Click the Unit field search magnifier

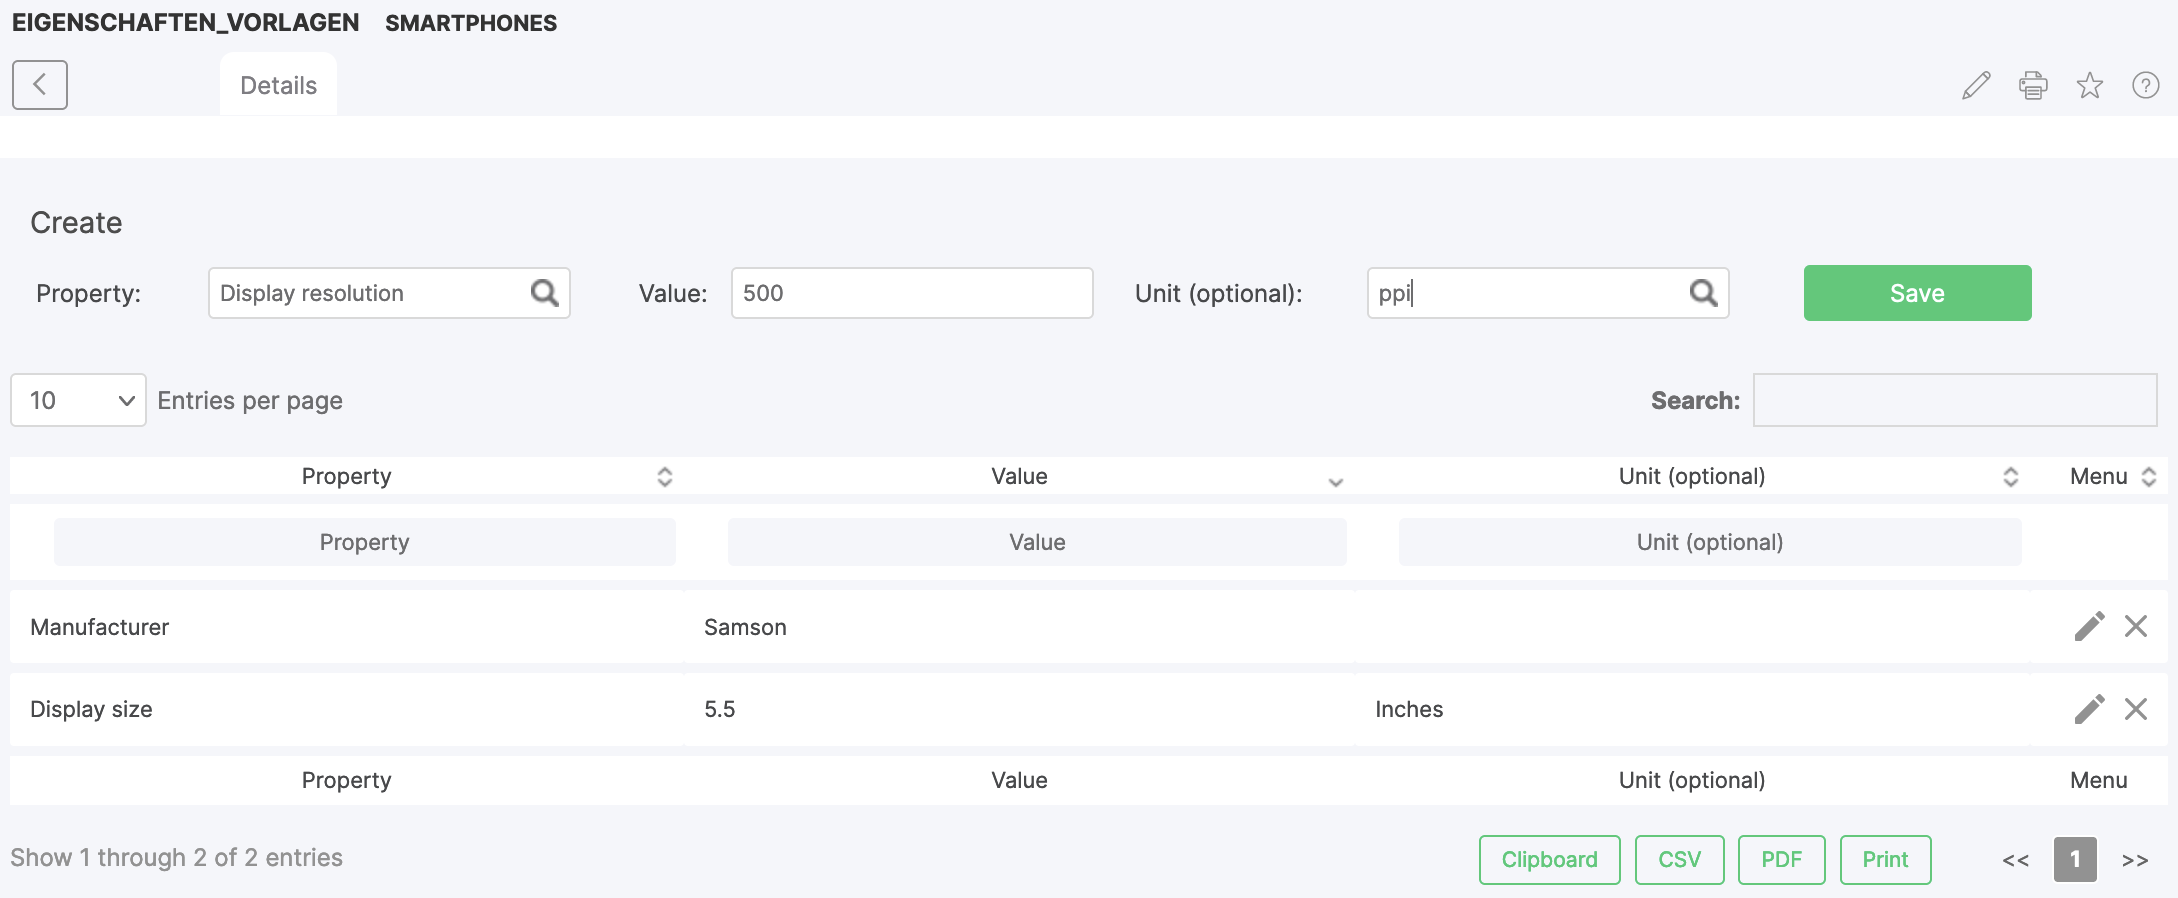(1703, 293)
